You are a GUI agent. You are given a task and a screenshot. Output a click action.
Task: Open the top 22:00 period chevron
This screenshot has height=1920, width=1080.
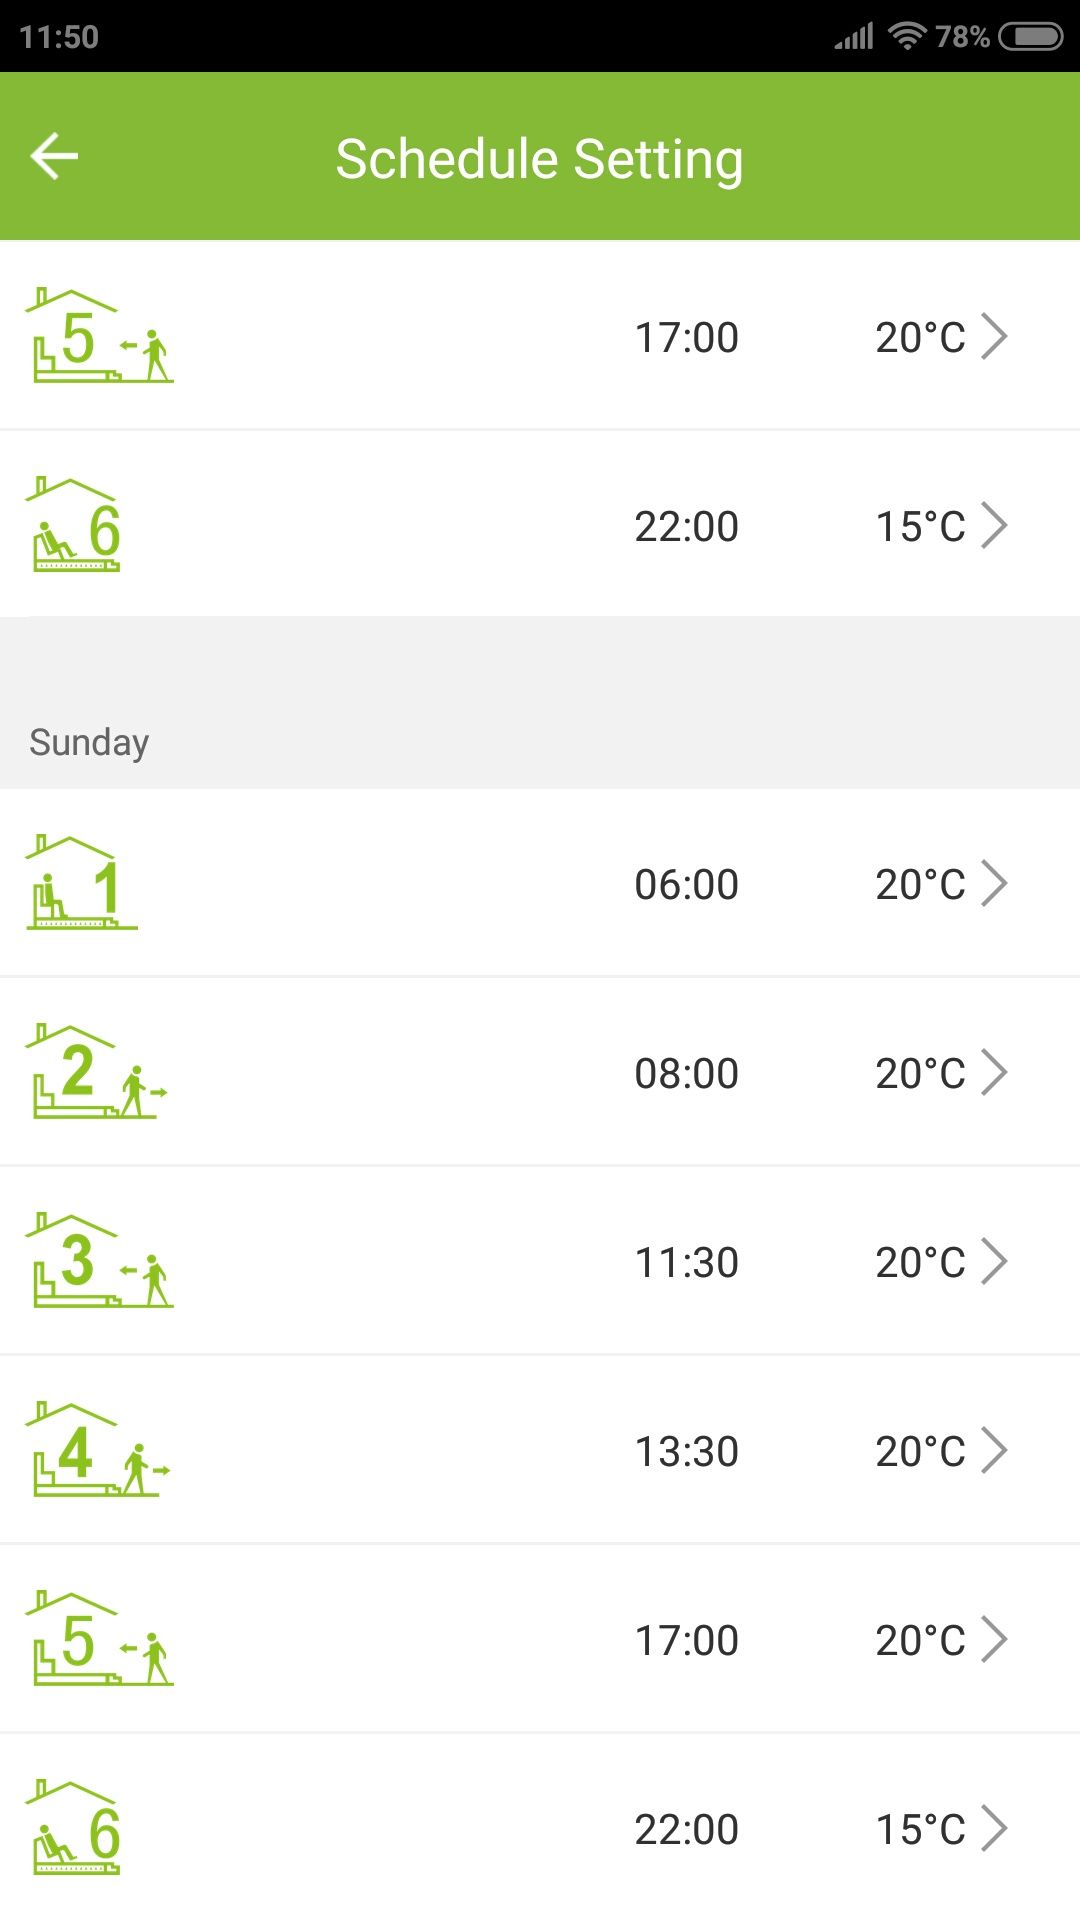(994, 525)
